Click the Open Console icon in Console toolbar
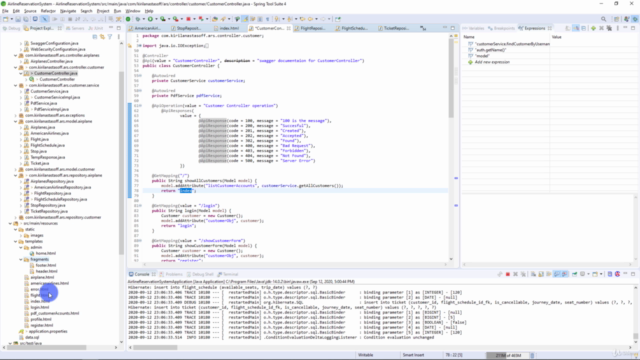This screenshot has width=640, height=360. tap(596, 274)
